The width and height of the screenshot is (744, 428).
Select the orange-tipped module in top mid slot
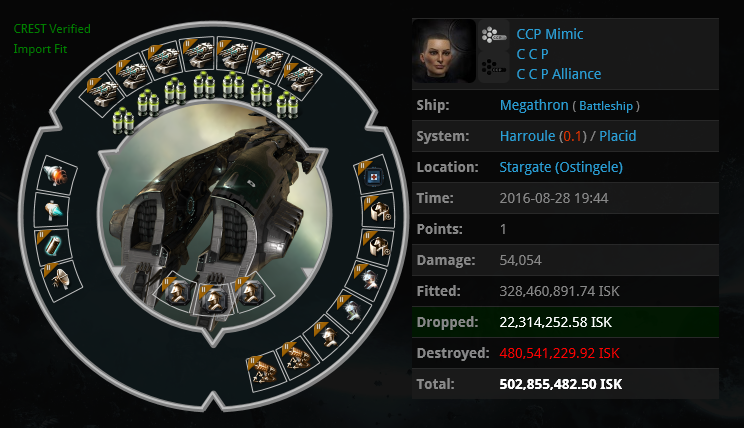coord(56,175)
